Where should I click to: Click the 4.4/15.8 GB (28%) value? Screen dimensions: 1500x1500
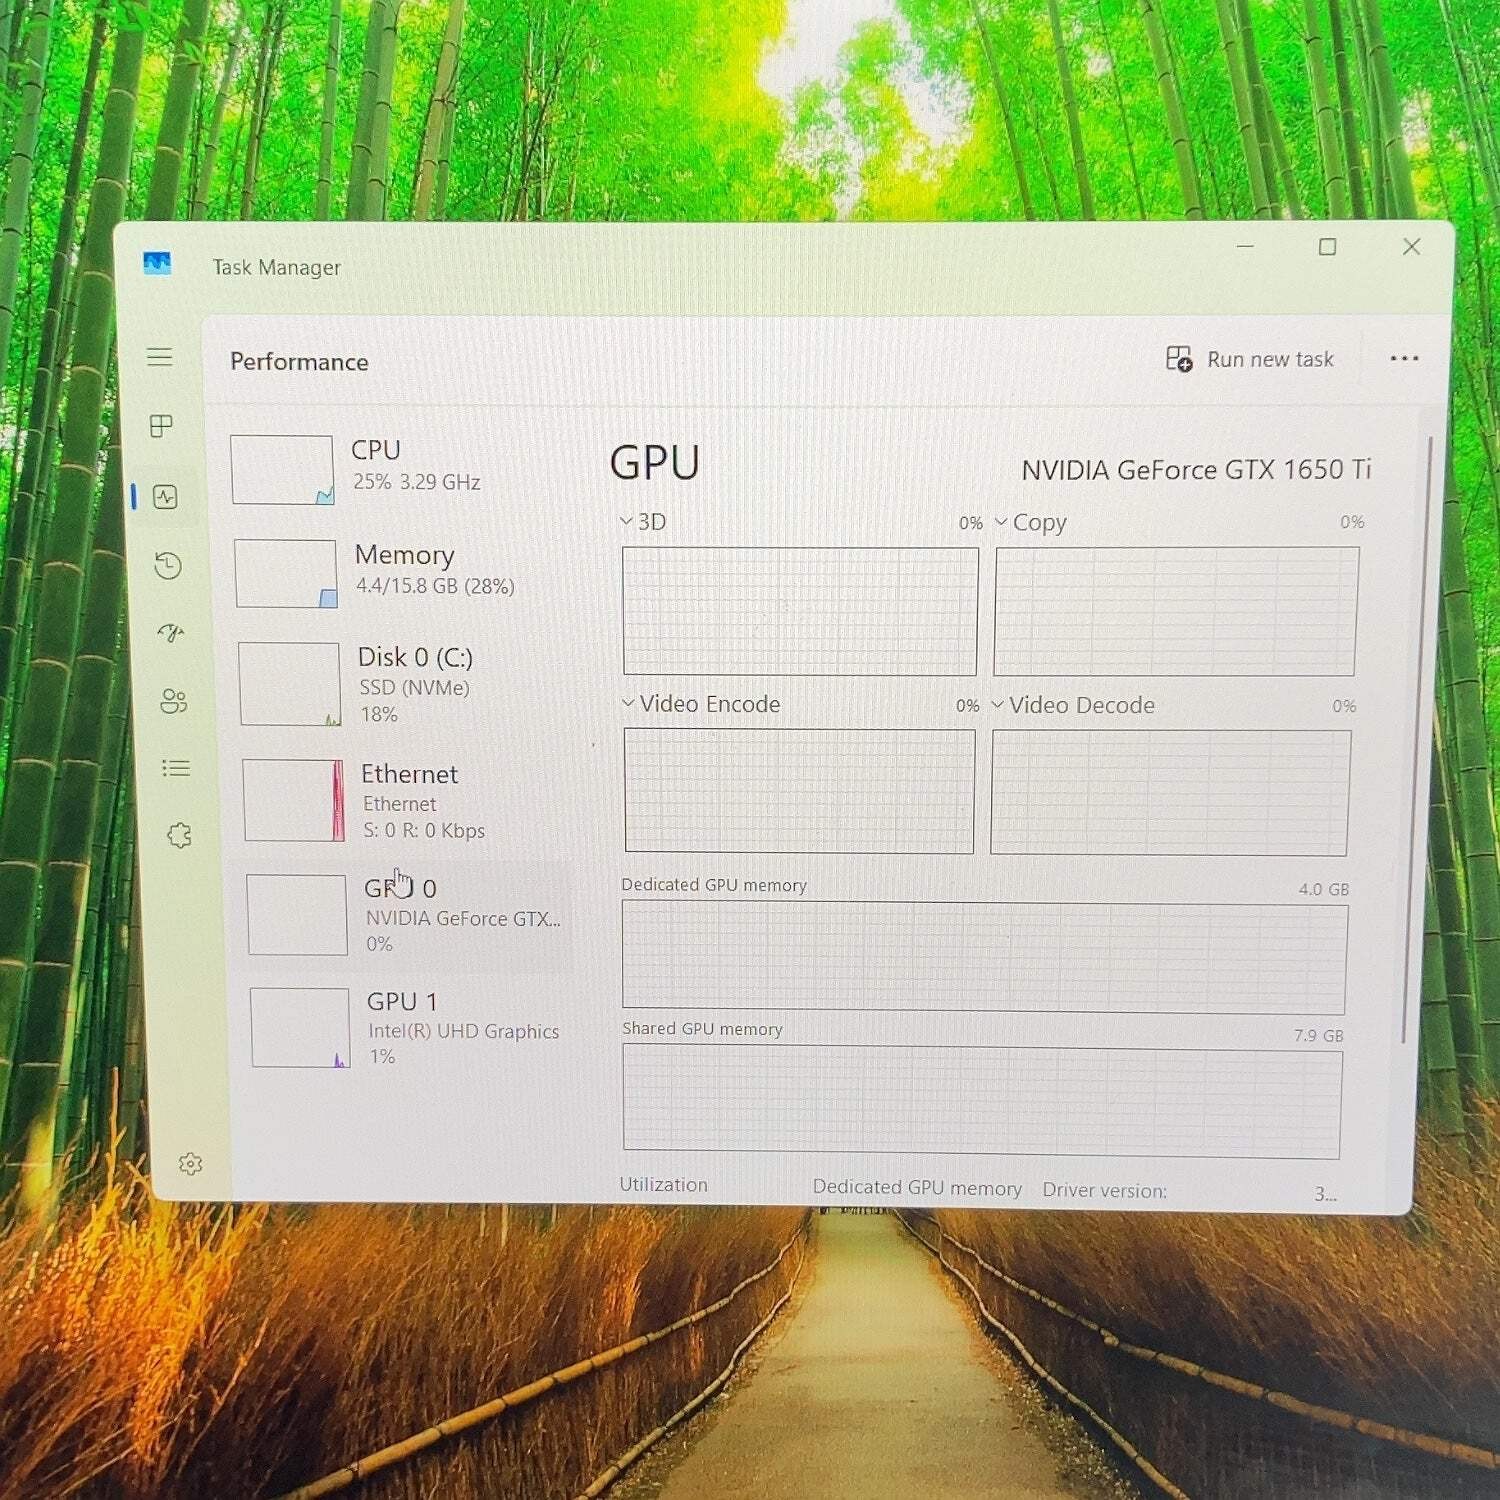[435, 586]
